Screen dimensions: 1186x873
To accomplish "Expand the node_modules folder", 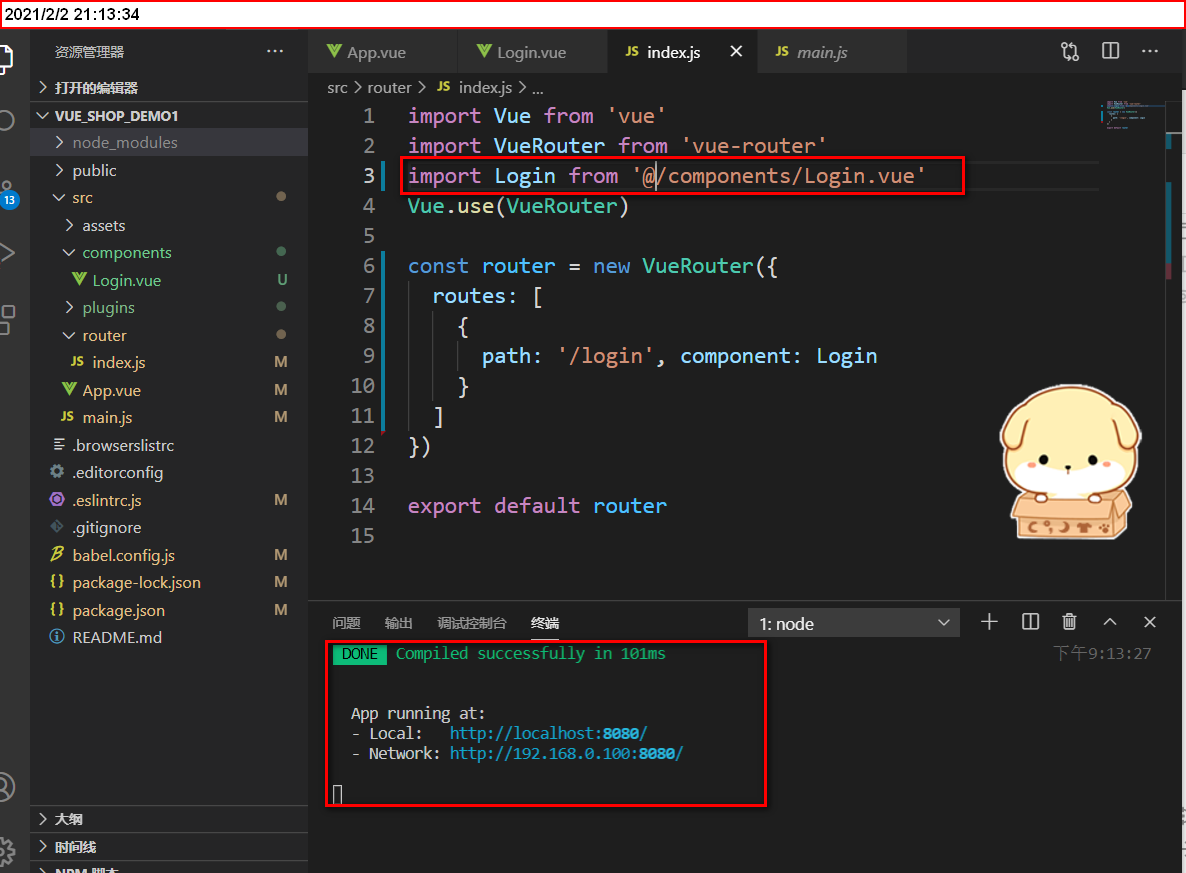I will [113, 142].
